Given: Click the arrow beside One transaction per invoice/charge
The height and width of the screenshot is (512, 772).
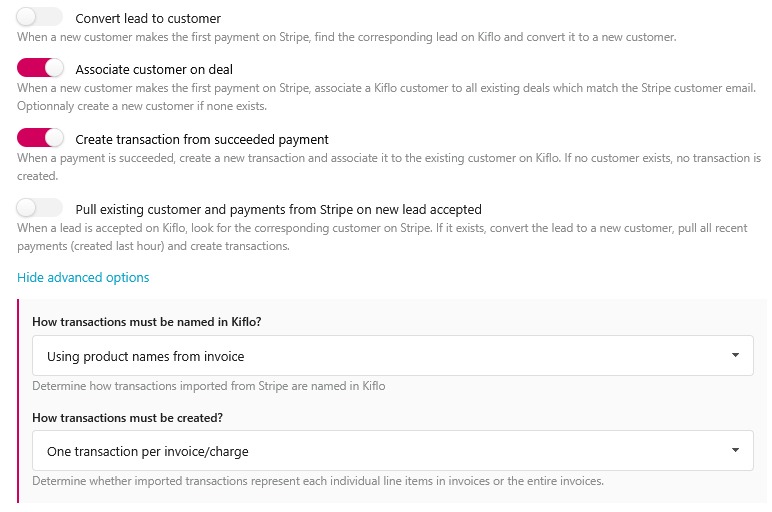Looking at the screenshot, I should (x=735, y=450).
